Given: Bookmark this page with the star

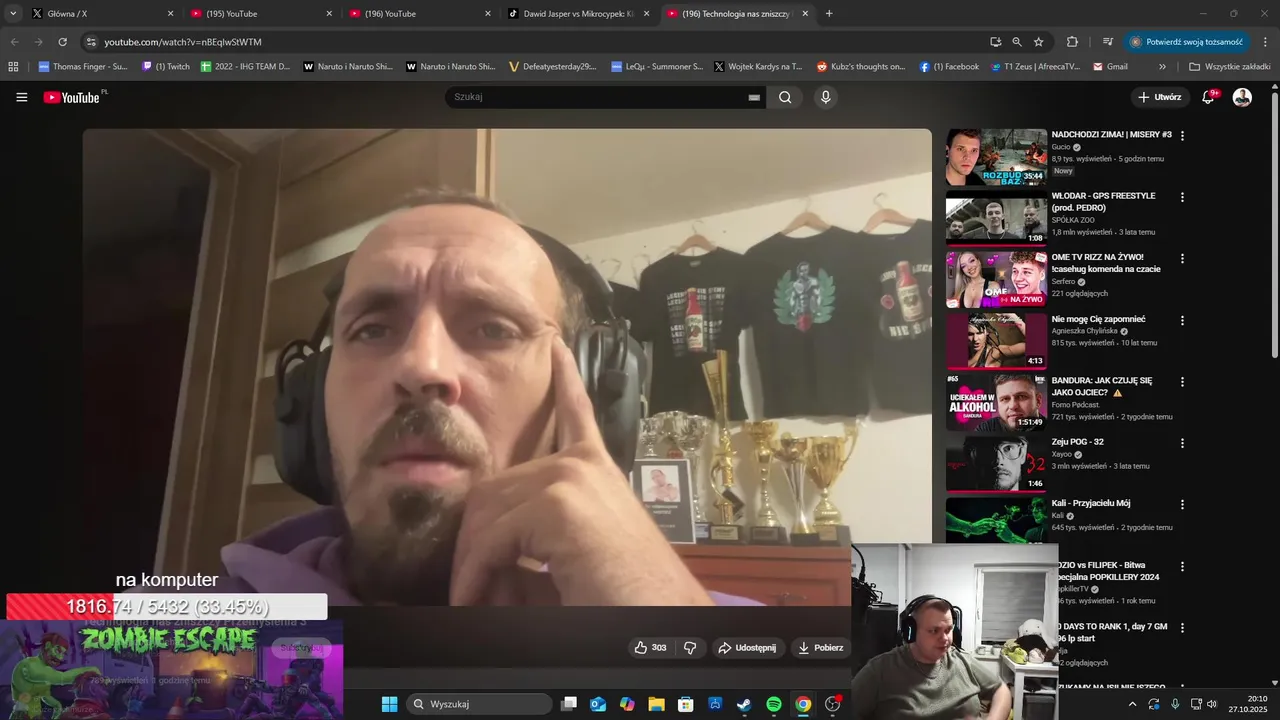Looking at the screenshot, I should click(x=1039, y=42).
